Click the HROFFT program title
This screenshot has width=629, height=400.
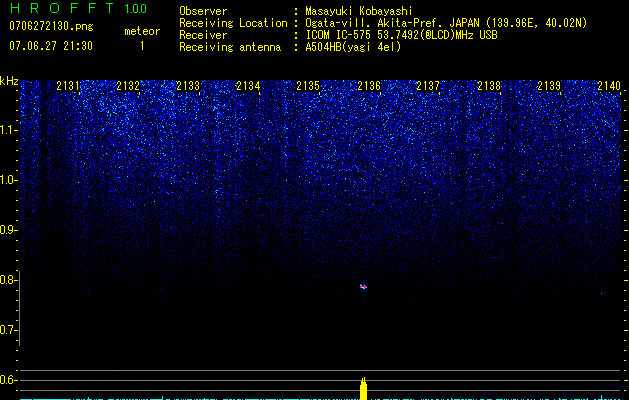pyautogui.click(x=62, y=8)
